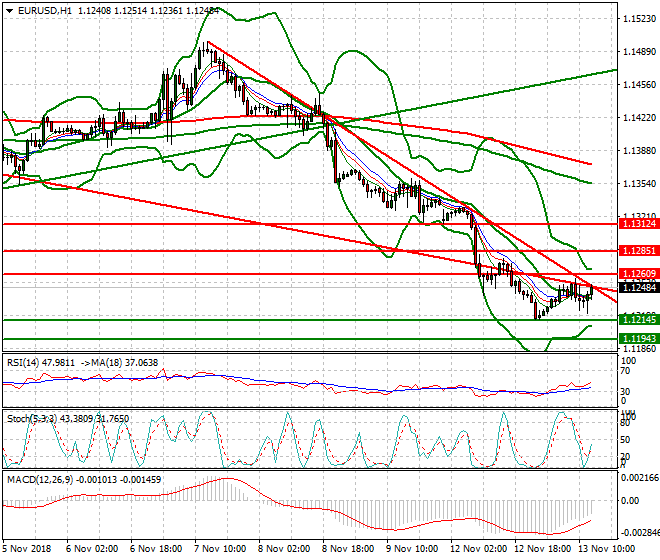The width and height of the screenshot is (660, 560).
Task: Click the green 1.12145 support level label
Action: click(639, 320)
